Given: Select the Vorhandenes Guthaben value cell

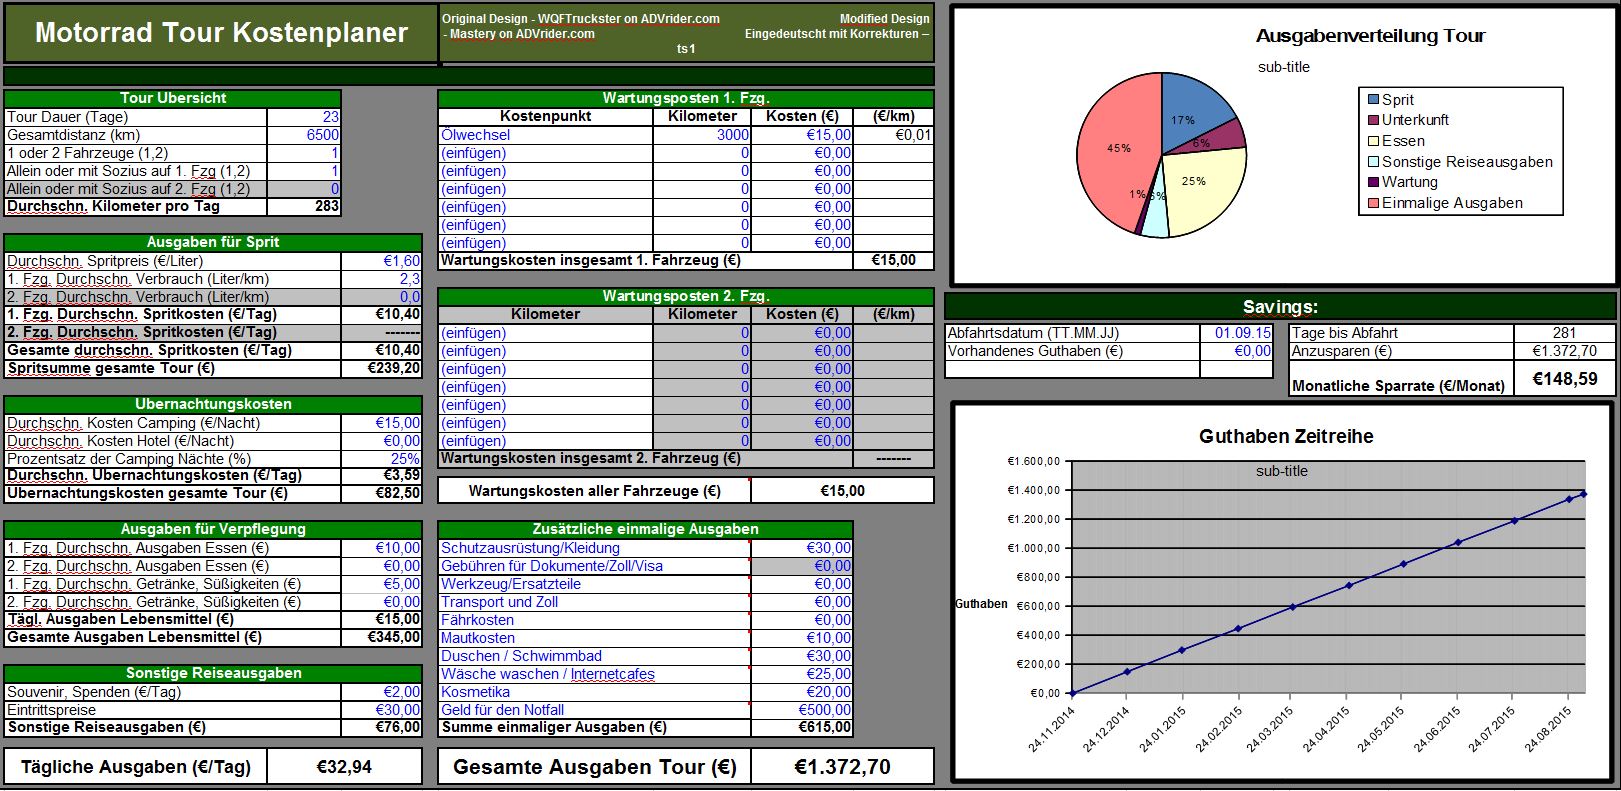Looking at the screenshot, I should (1236, 351).
